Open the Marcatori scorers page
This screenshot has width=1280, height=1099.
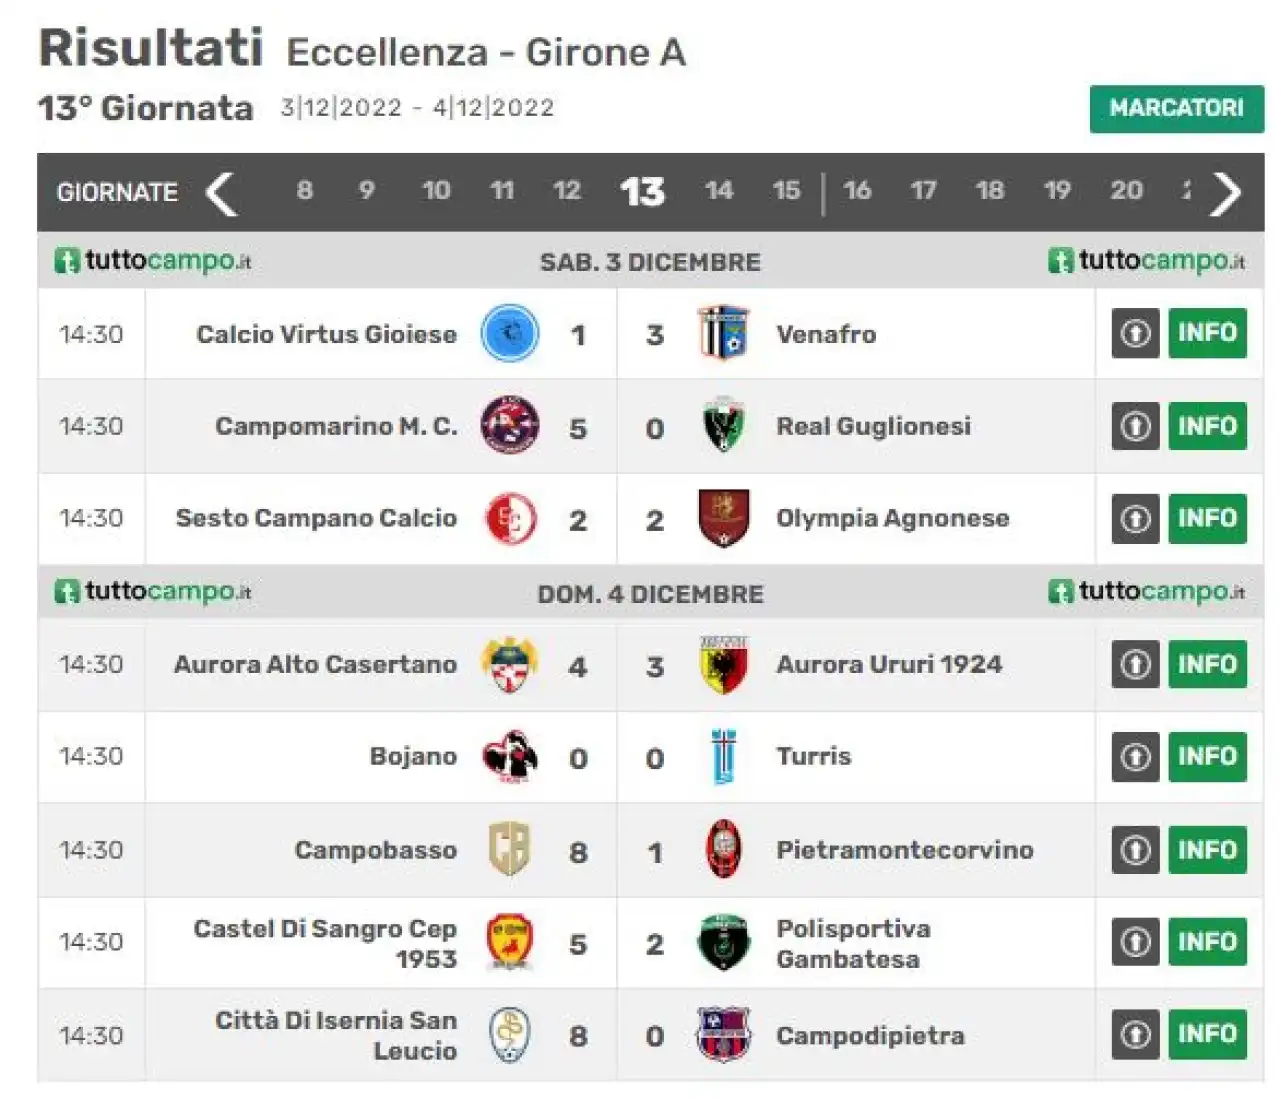[1176, 108]
